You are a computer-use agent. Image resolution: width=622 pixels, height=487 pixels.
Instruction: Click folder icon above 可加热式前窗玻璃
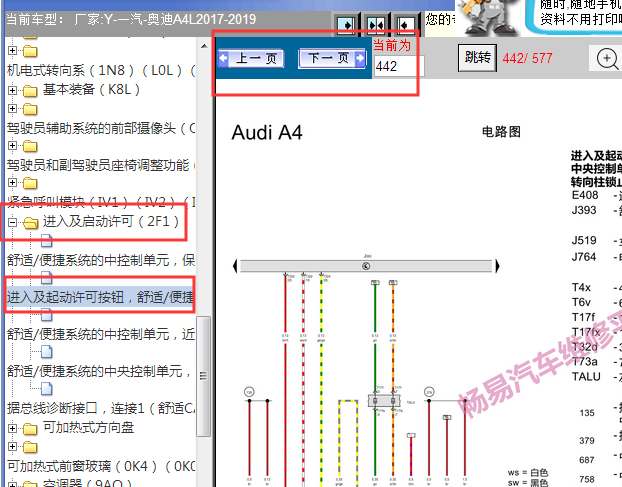(x=30, y=447)
